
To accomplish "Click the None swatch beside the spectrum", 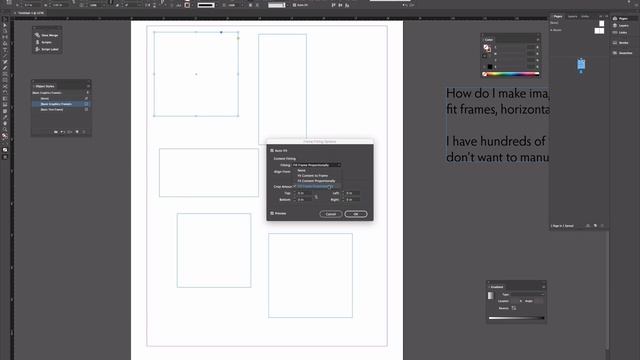I will coord(484,74).
